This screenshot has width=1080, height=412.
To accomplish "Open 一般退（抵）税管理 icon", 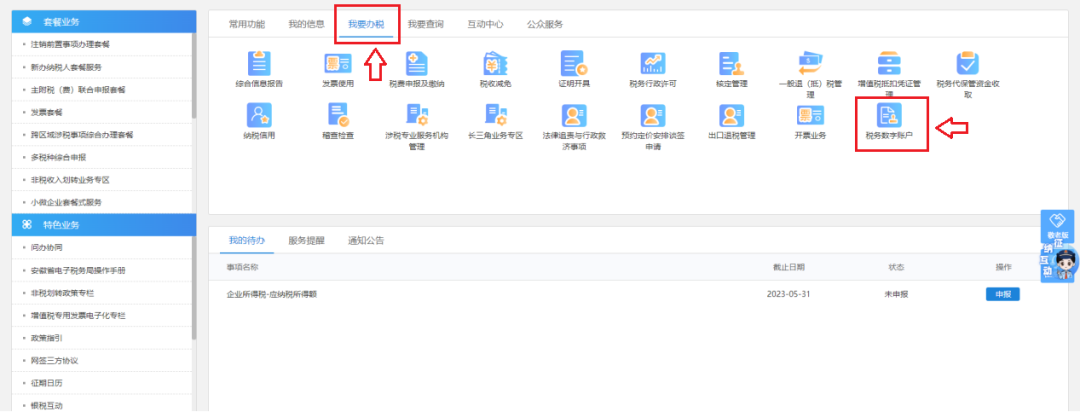I will pos(810,63).
